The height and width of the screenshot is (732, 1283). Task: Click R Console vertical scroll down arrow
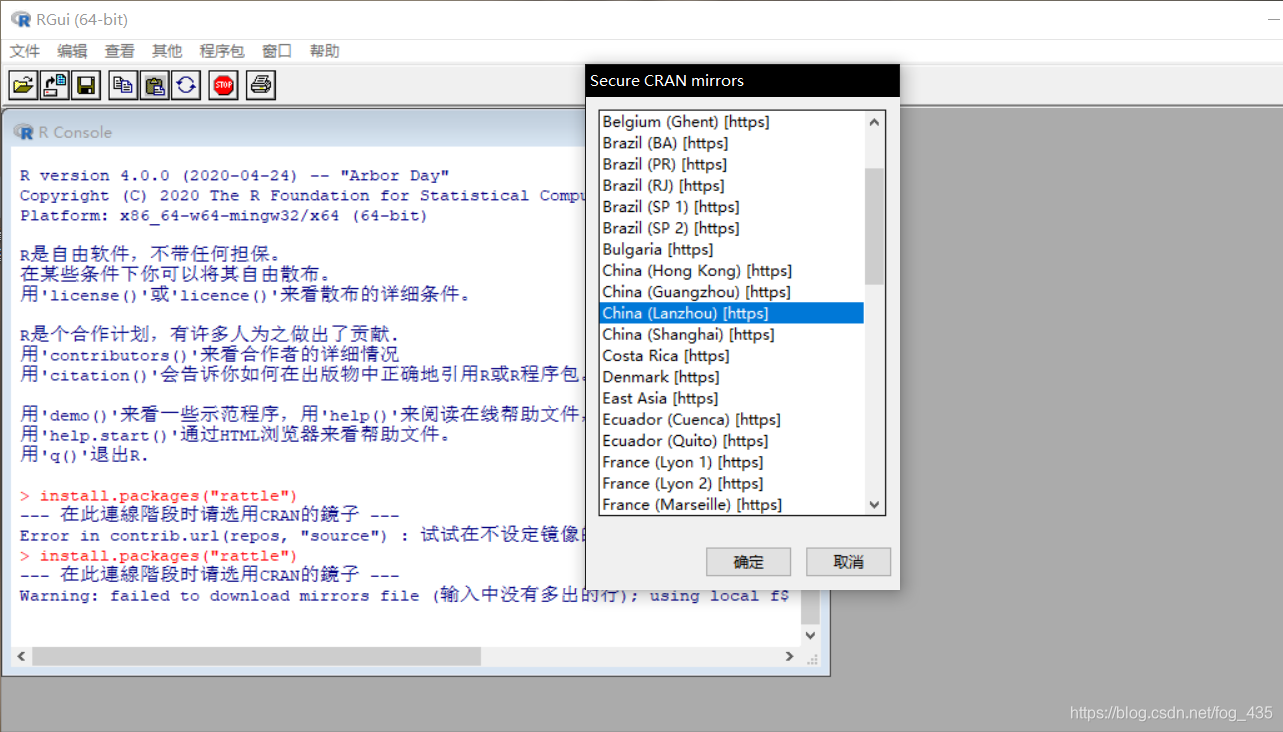click(x=810, y=635)
